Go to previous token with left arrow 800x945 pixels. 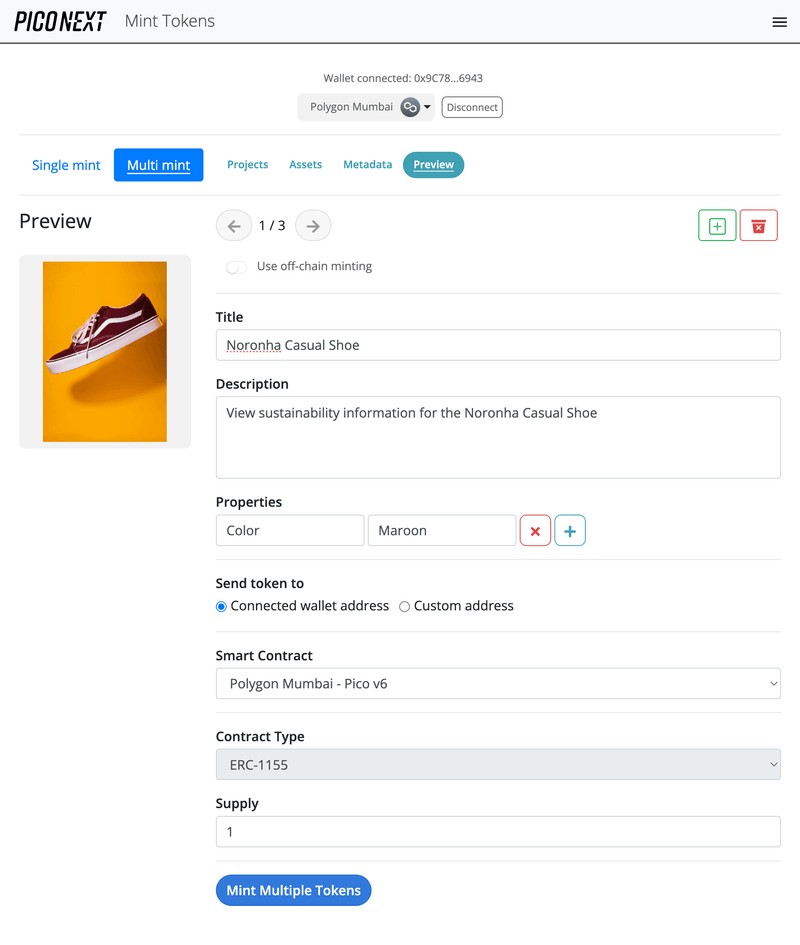234,226
